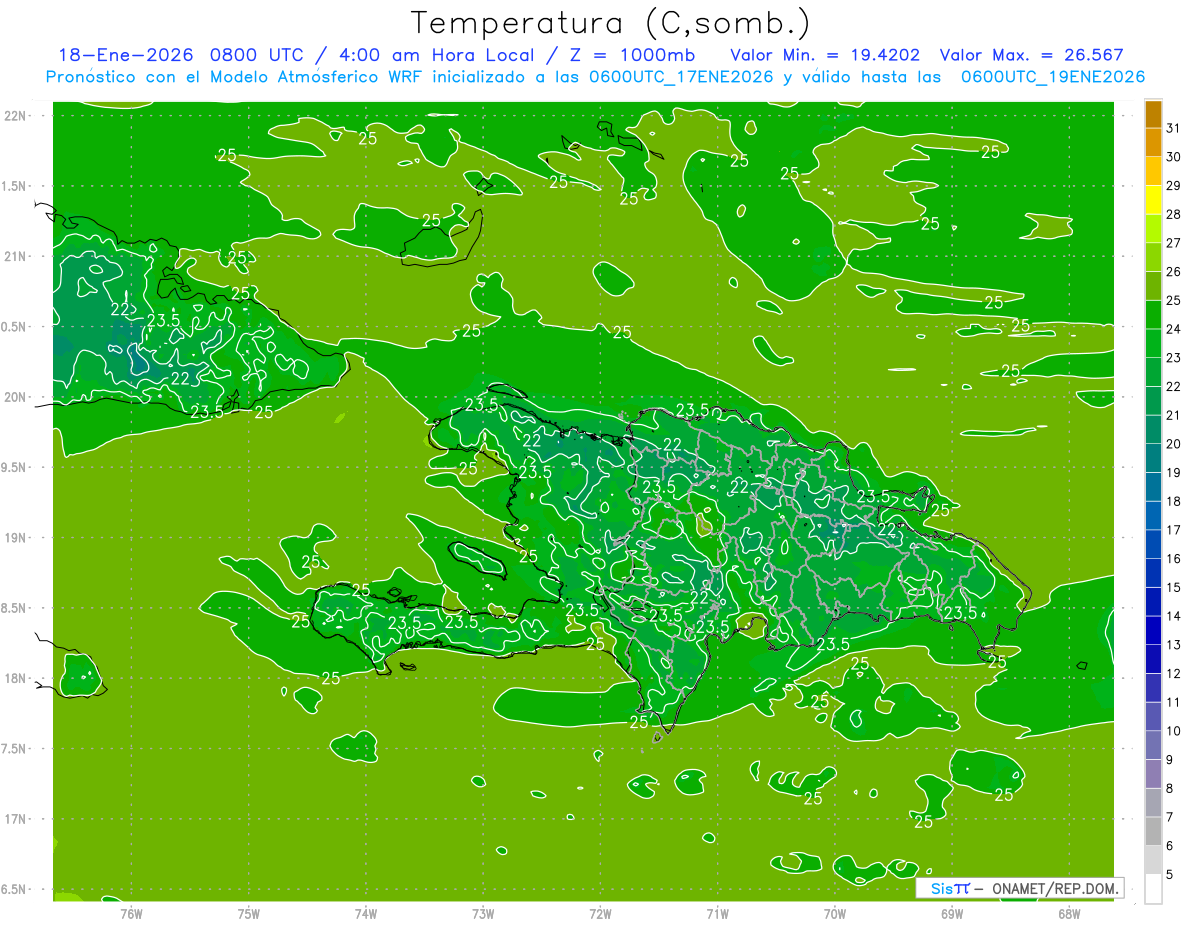The width and height of the screenshot is (1200, 927).
Task: Click the '19N' latitude axis label
Action: (15, 538)
